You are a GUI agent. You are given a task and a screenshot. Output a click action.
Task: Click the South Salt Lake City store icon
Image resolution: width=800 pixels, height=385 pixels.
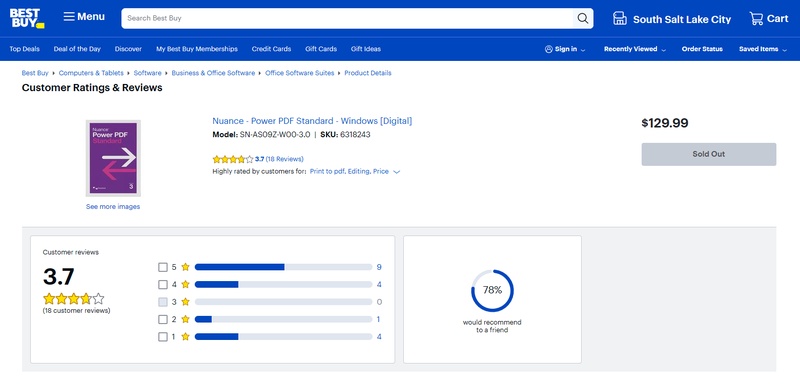pyautogui.click(x=620, y=18)
